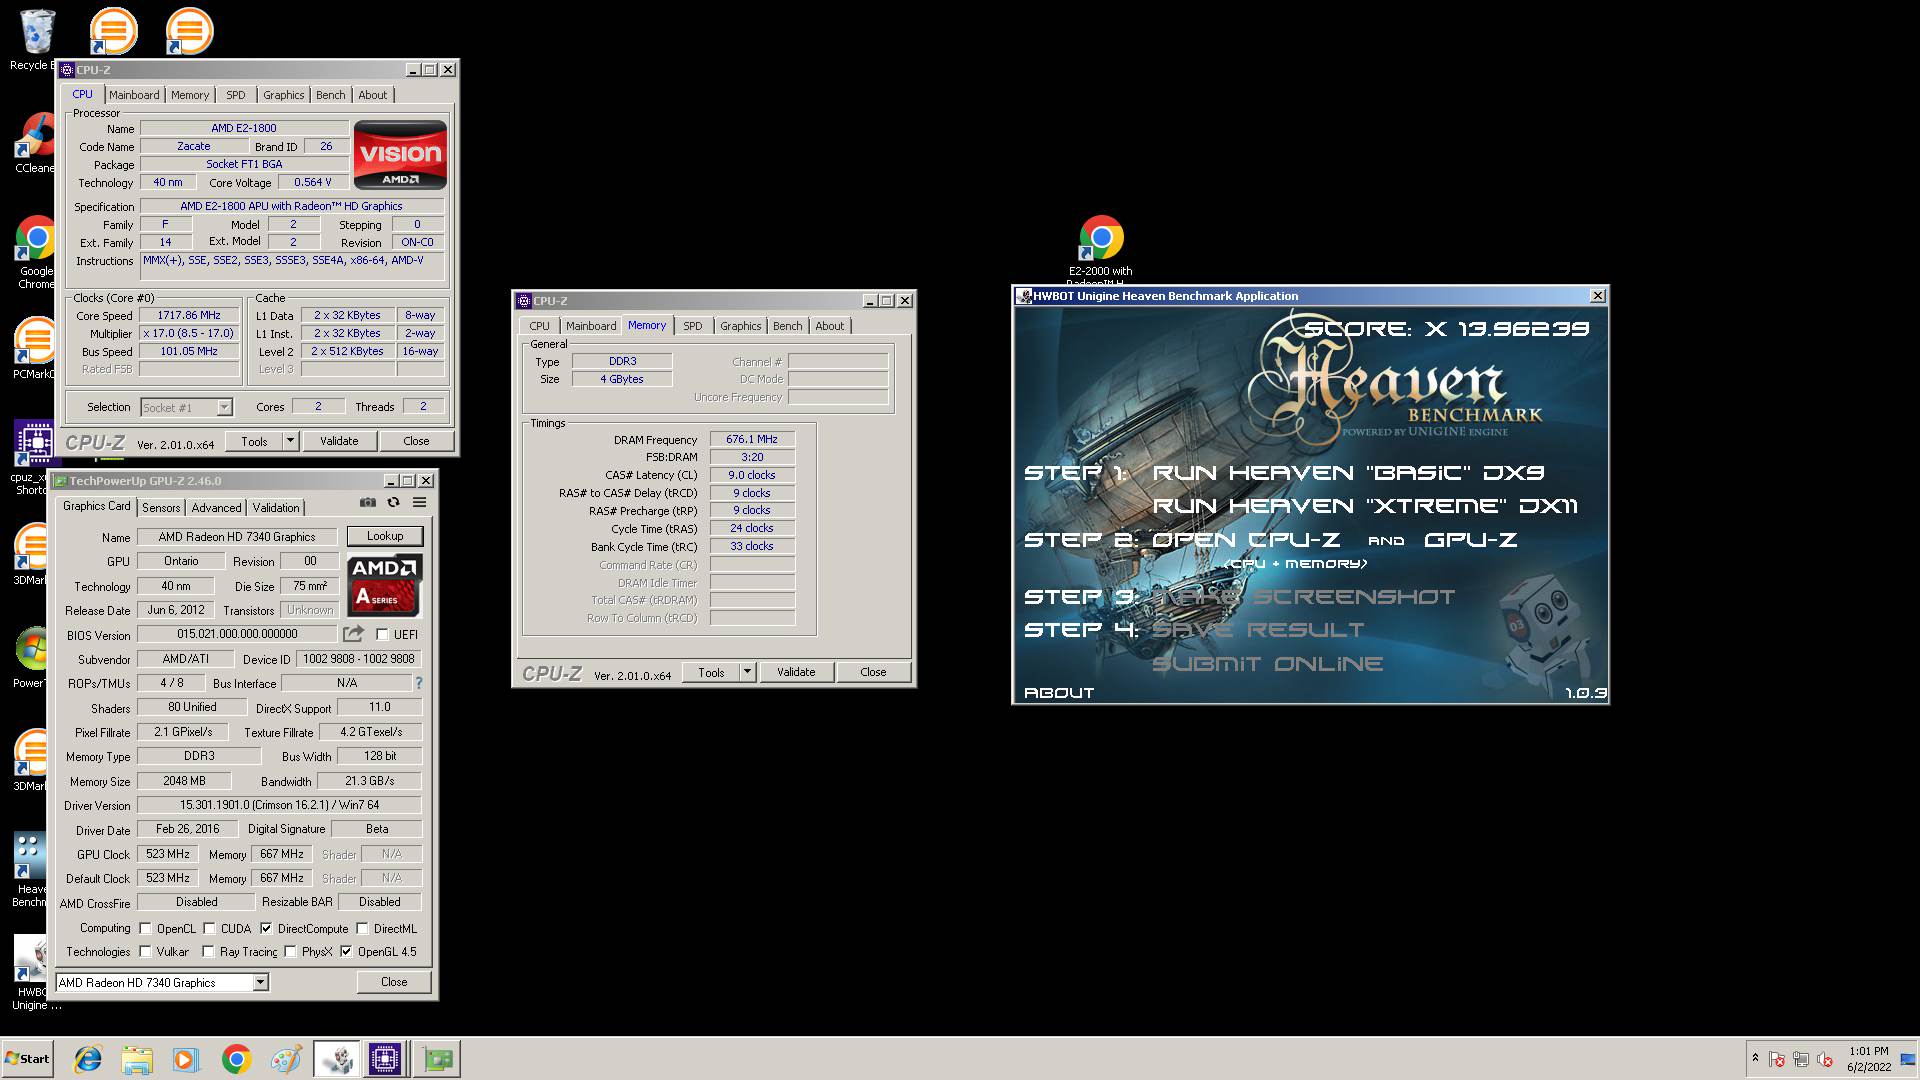Switch to the CPU-Z taskbar item

pos(385,1059)
